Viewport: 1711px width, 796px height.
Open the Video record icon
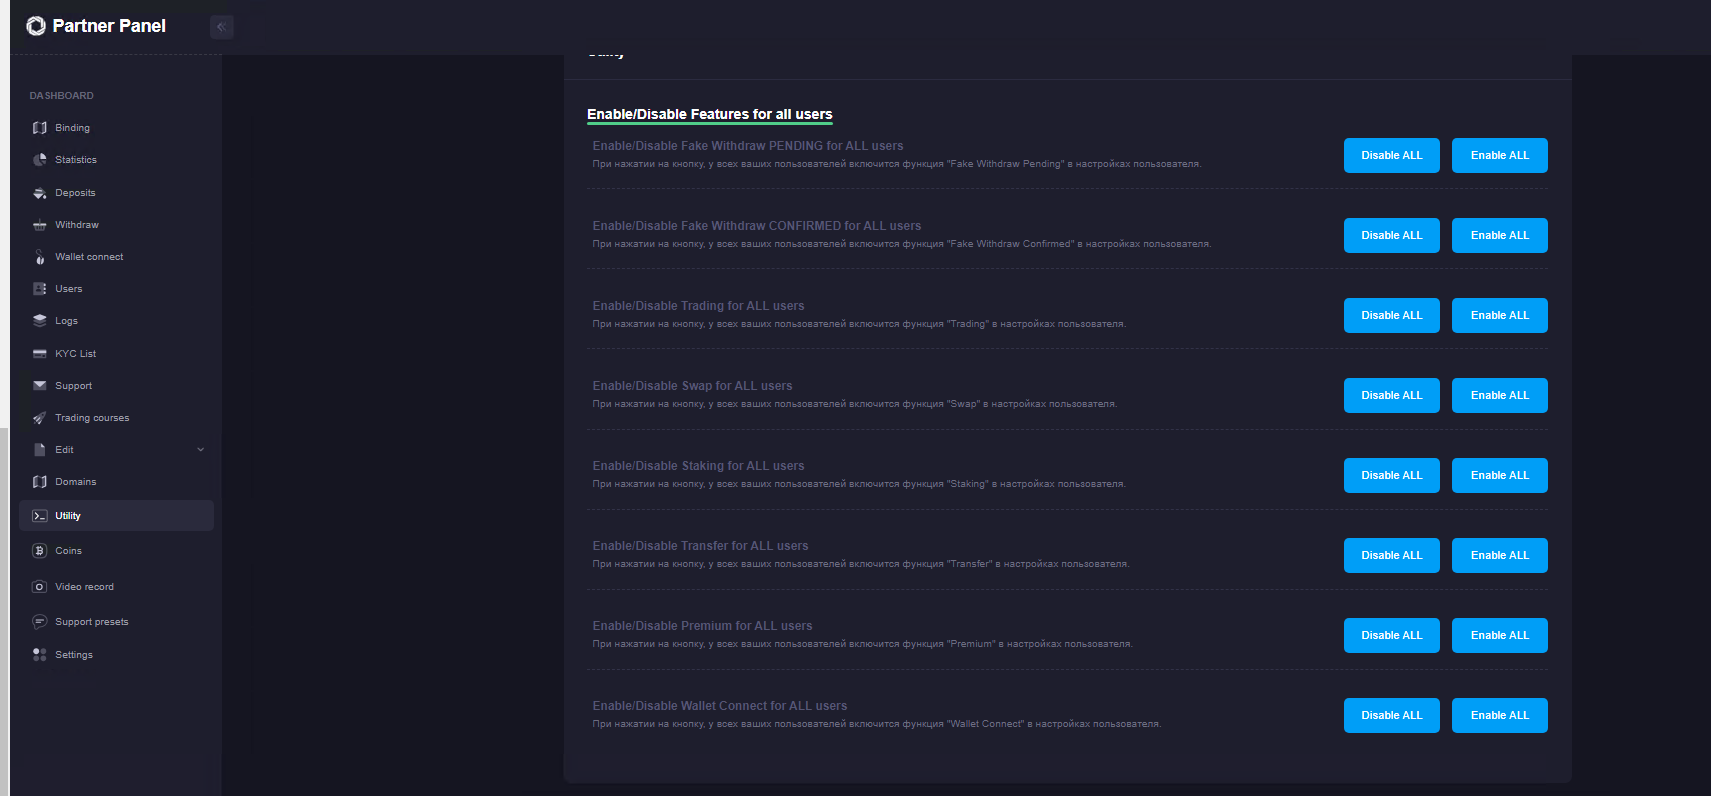coord(40,587)
